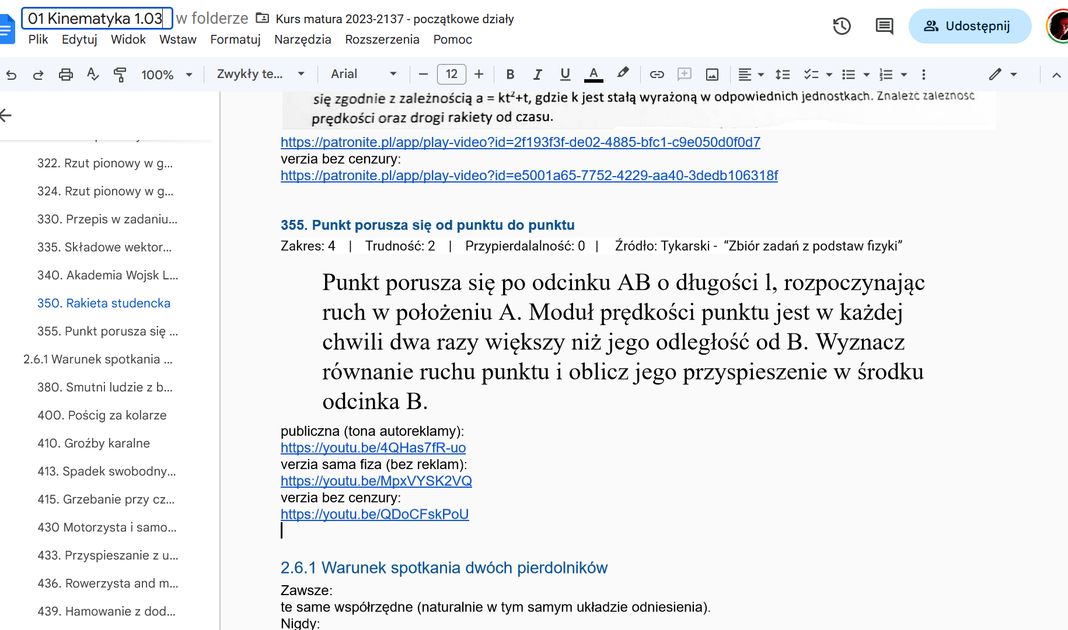Viewport: 1068px width, 630px height.
Task: Click the undo arrow
Action: pos(12,75)
